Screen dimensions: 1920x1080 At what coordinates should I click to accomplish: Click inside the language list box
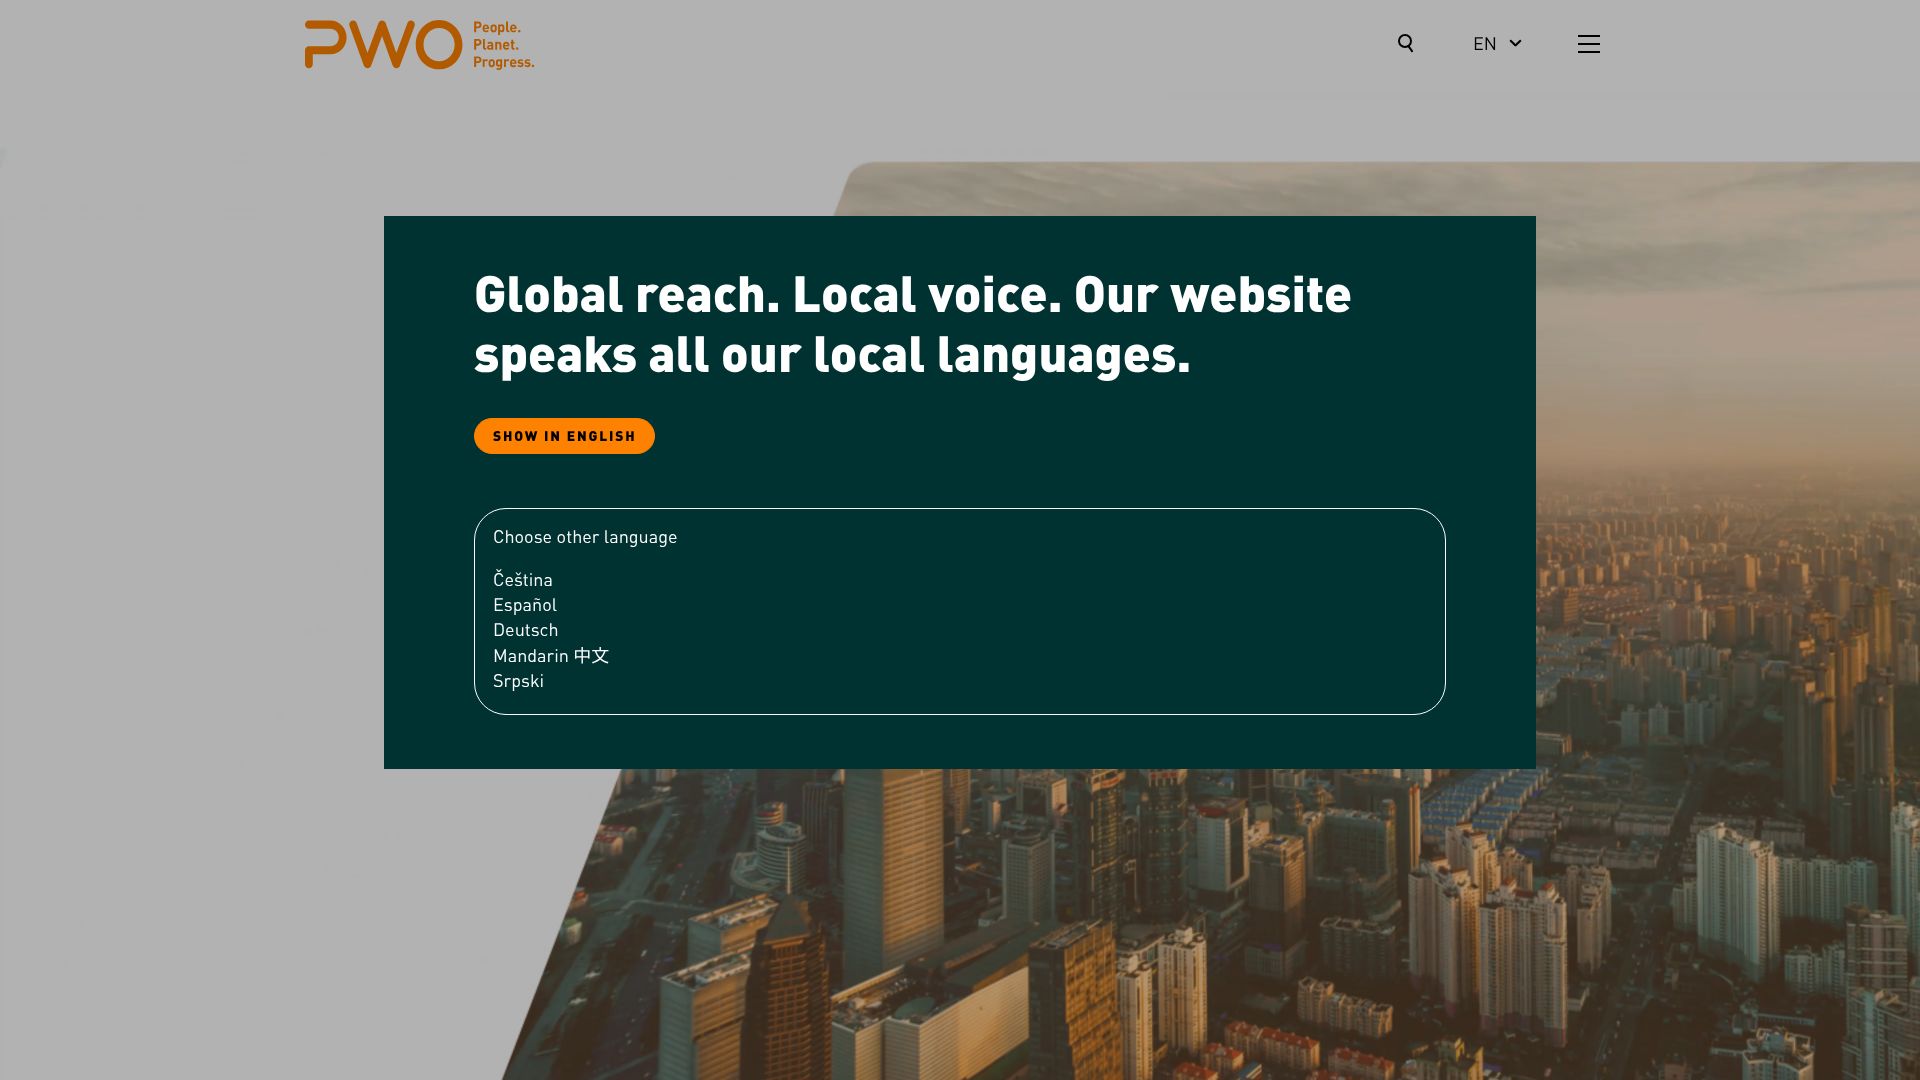pyautogui.click(x=1000, y=620)
